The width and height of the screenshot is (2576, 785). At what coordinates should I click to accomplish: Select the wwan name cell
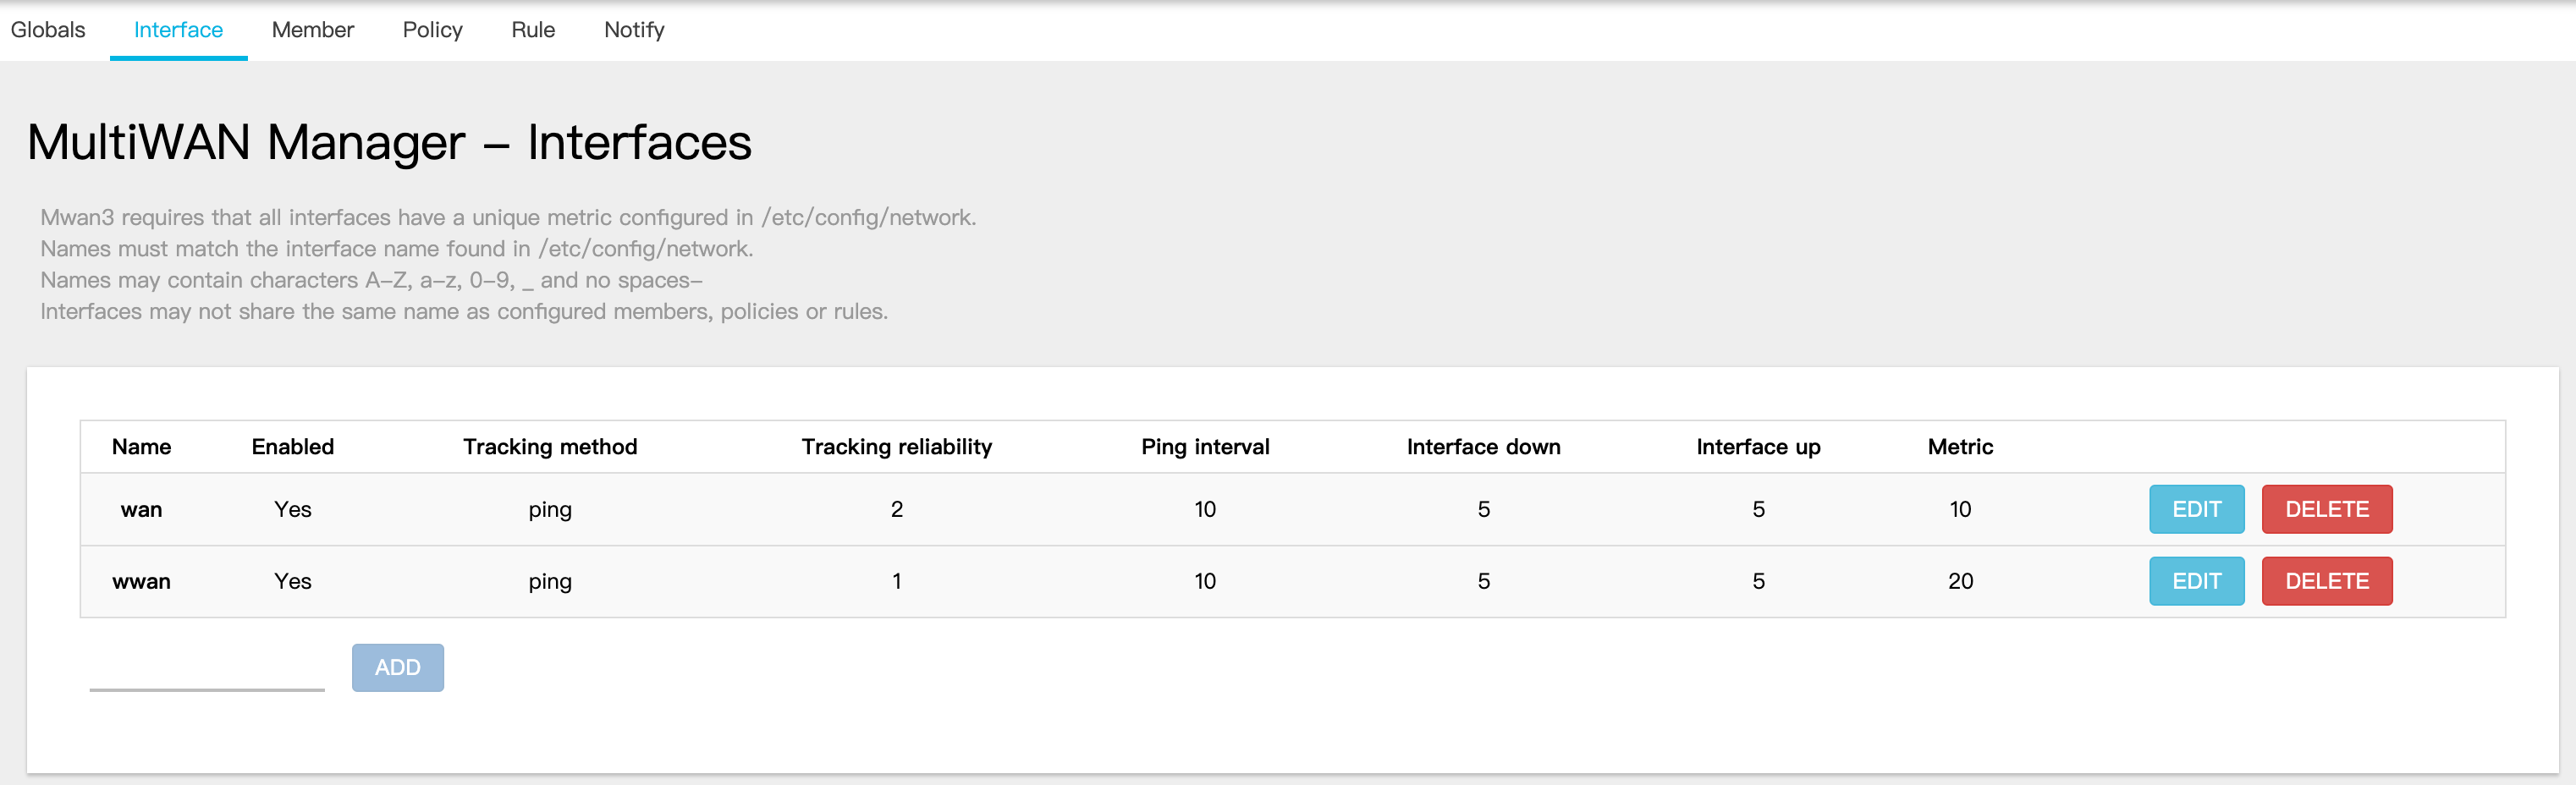coord(141,581)
